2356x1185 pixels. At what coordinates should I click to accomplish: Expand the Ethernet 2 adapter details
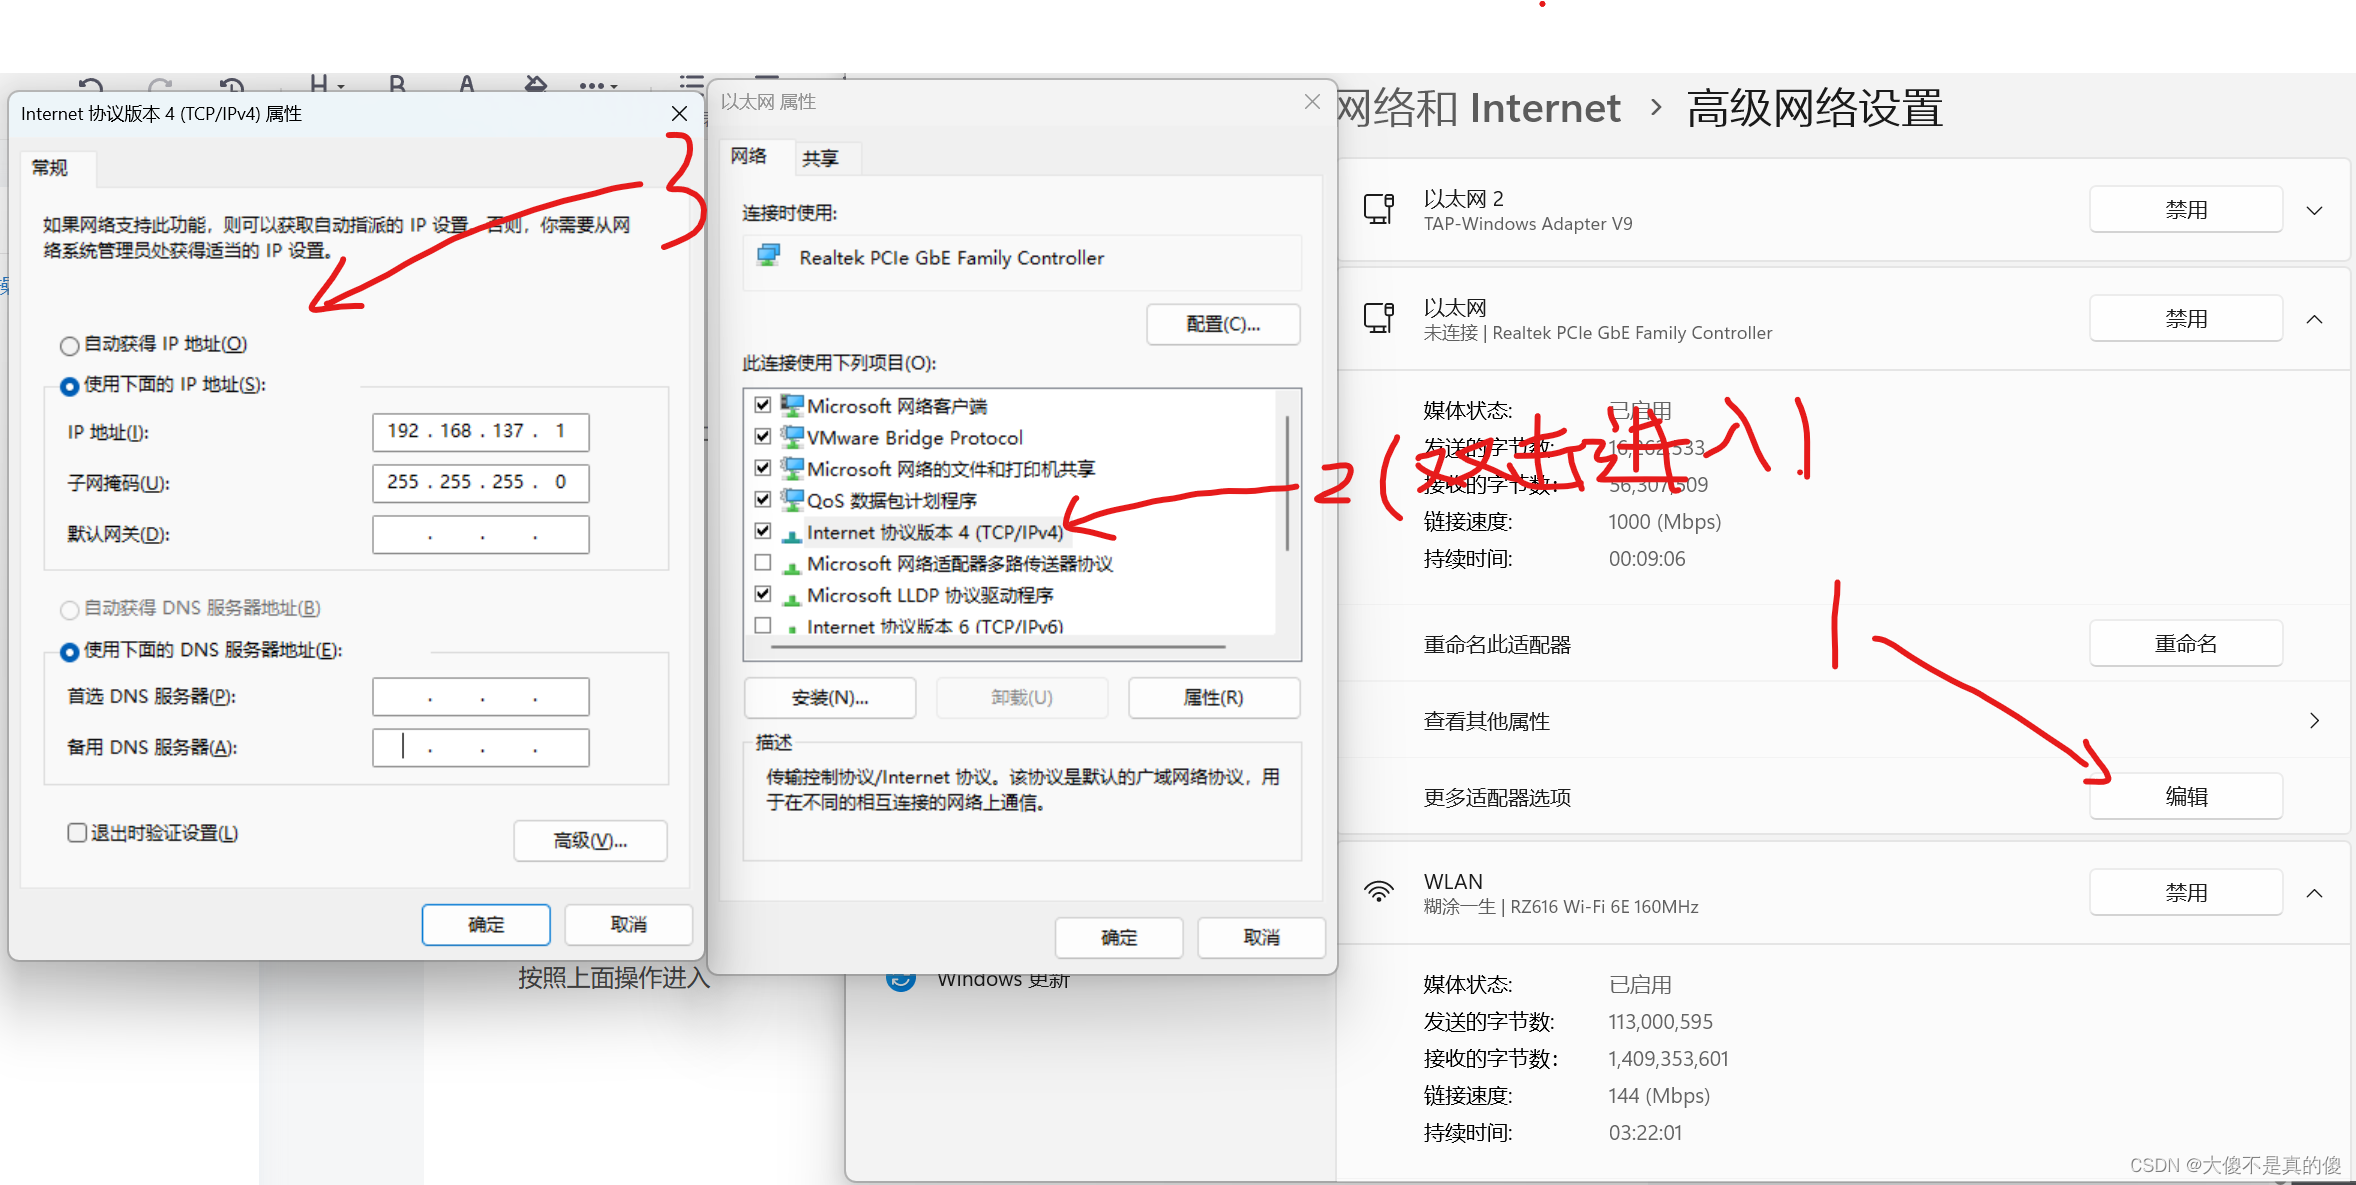[2313, 210]
